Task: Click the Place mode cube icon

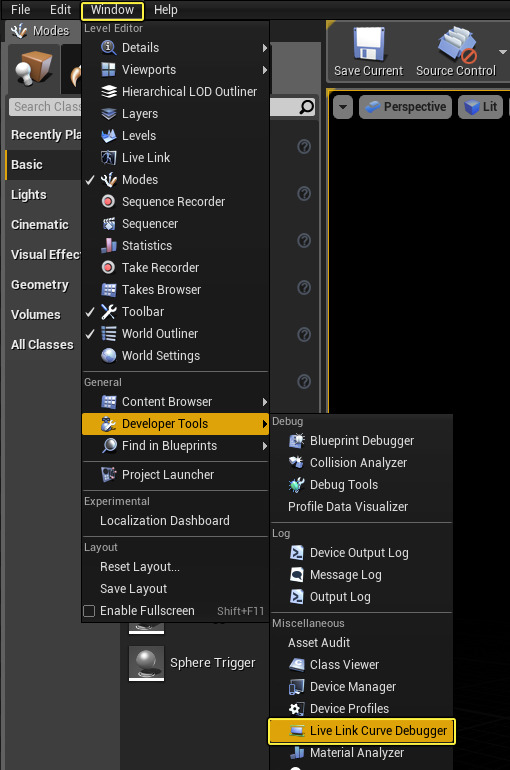Action: pos(33,68)
